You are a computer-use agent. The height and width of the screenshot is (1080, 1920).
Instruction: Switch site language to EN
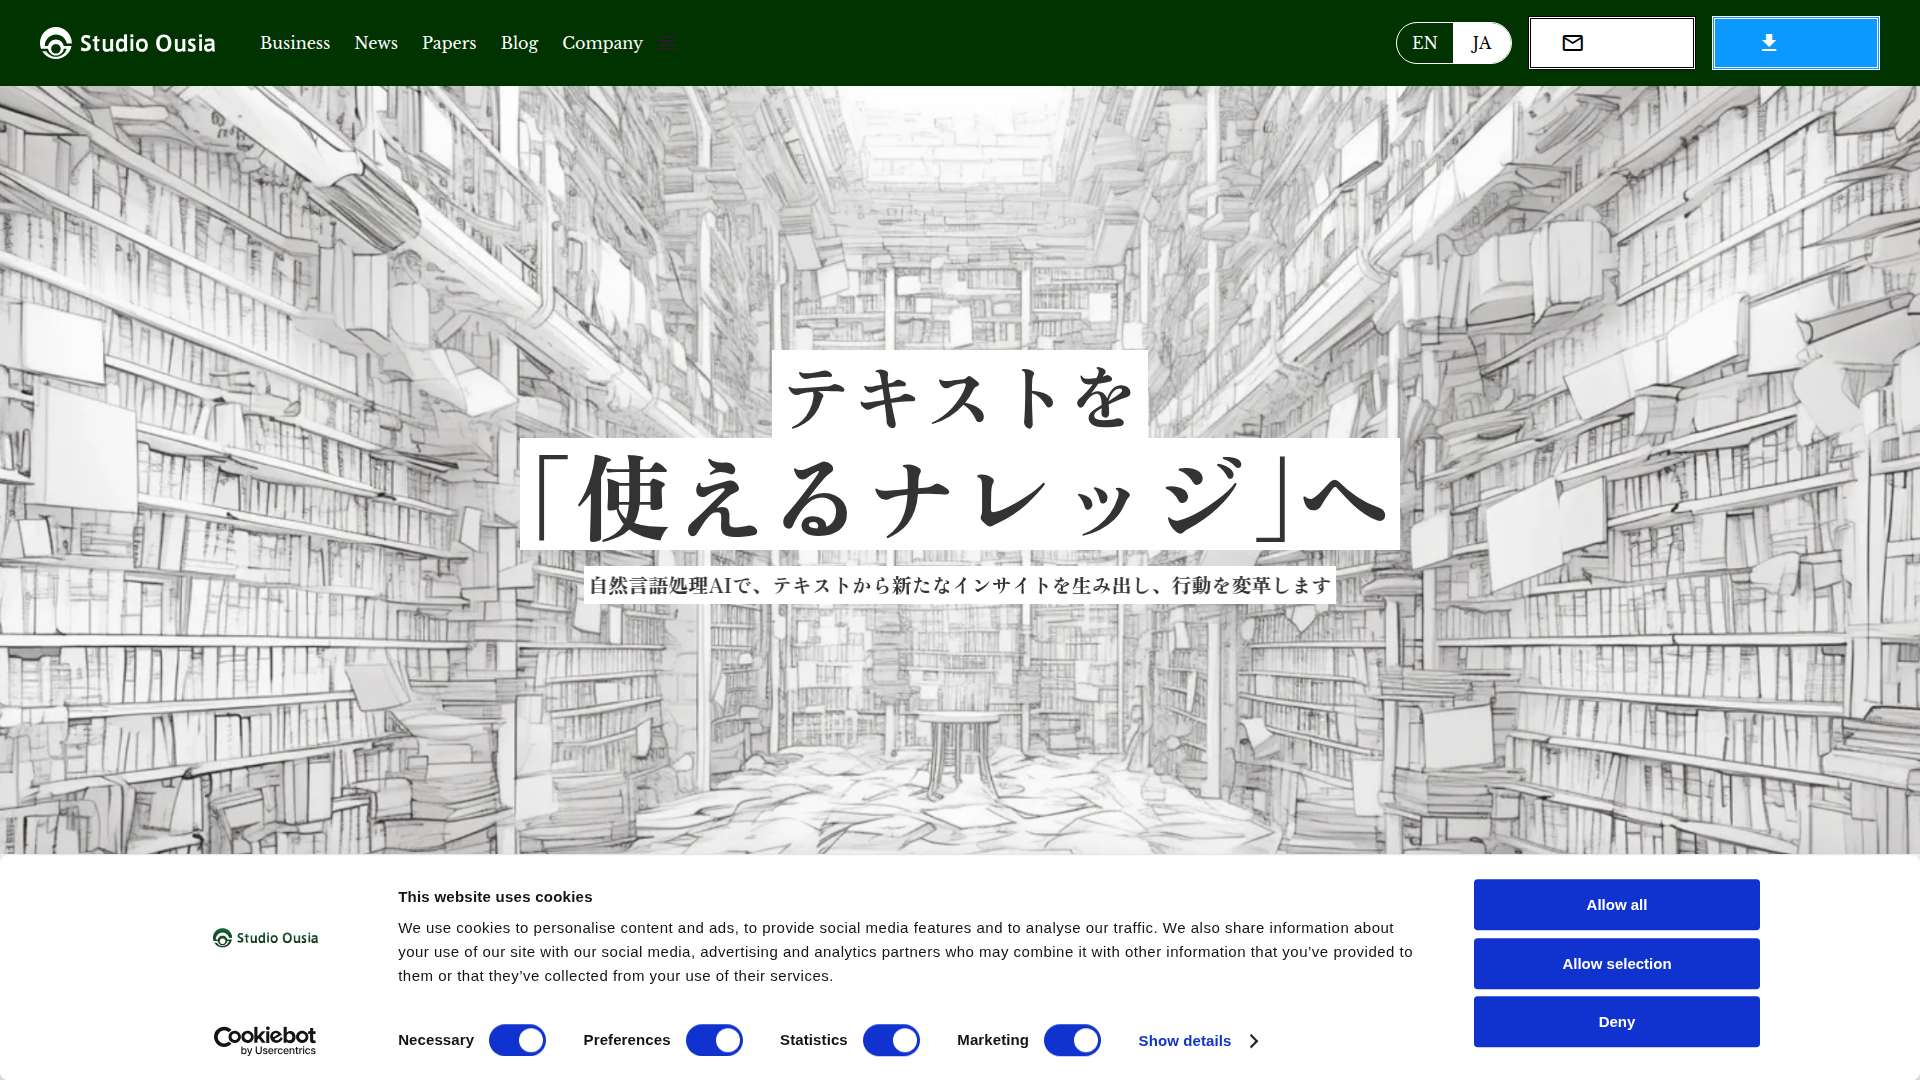point(1425,43)
